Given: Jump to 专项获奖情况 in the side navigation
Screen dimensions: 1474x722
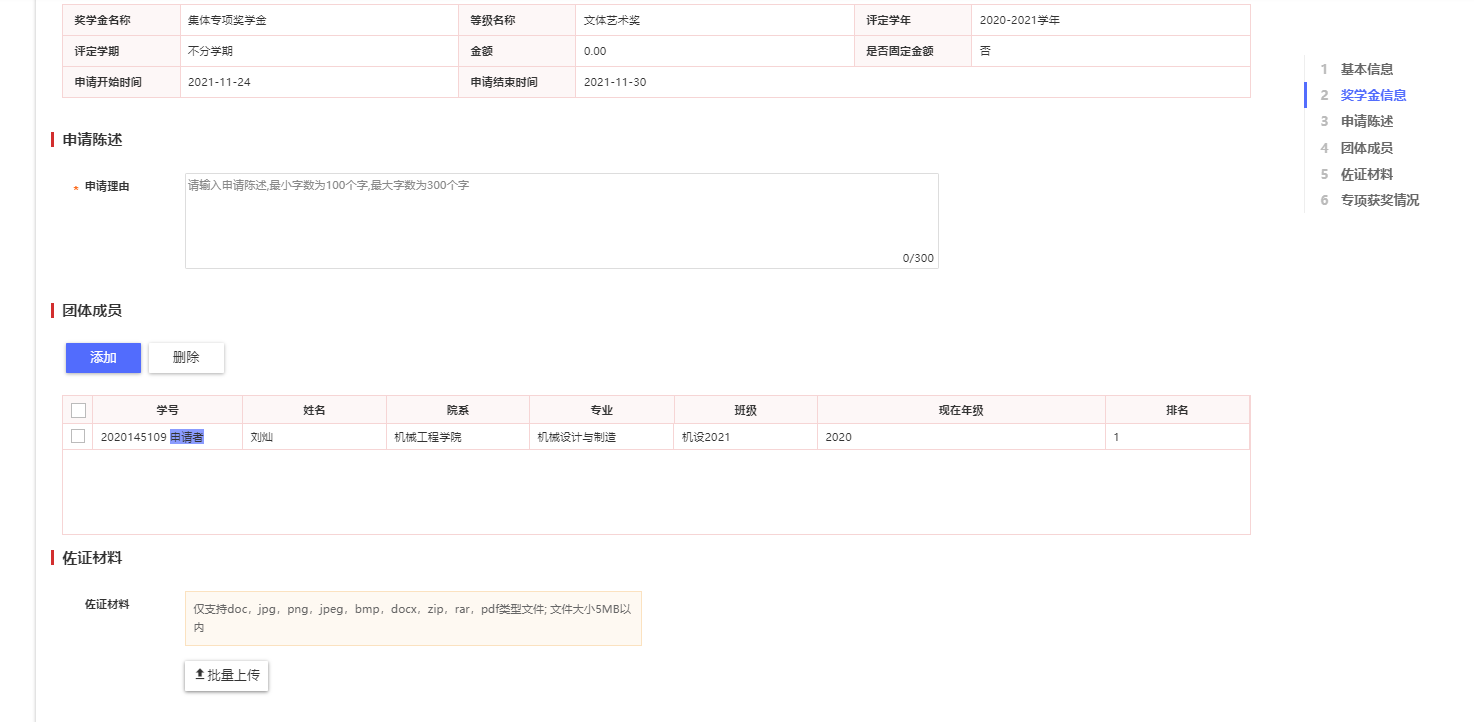Looking at the screenshot, I should pos(1379,200).
